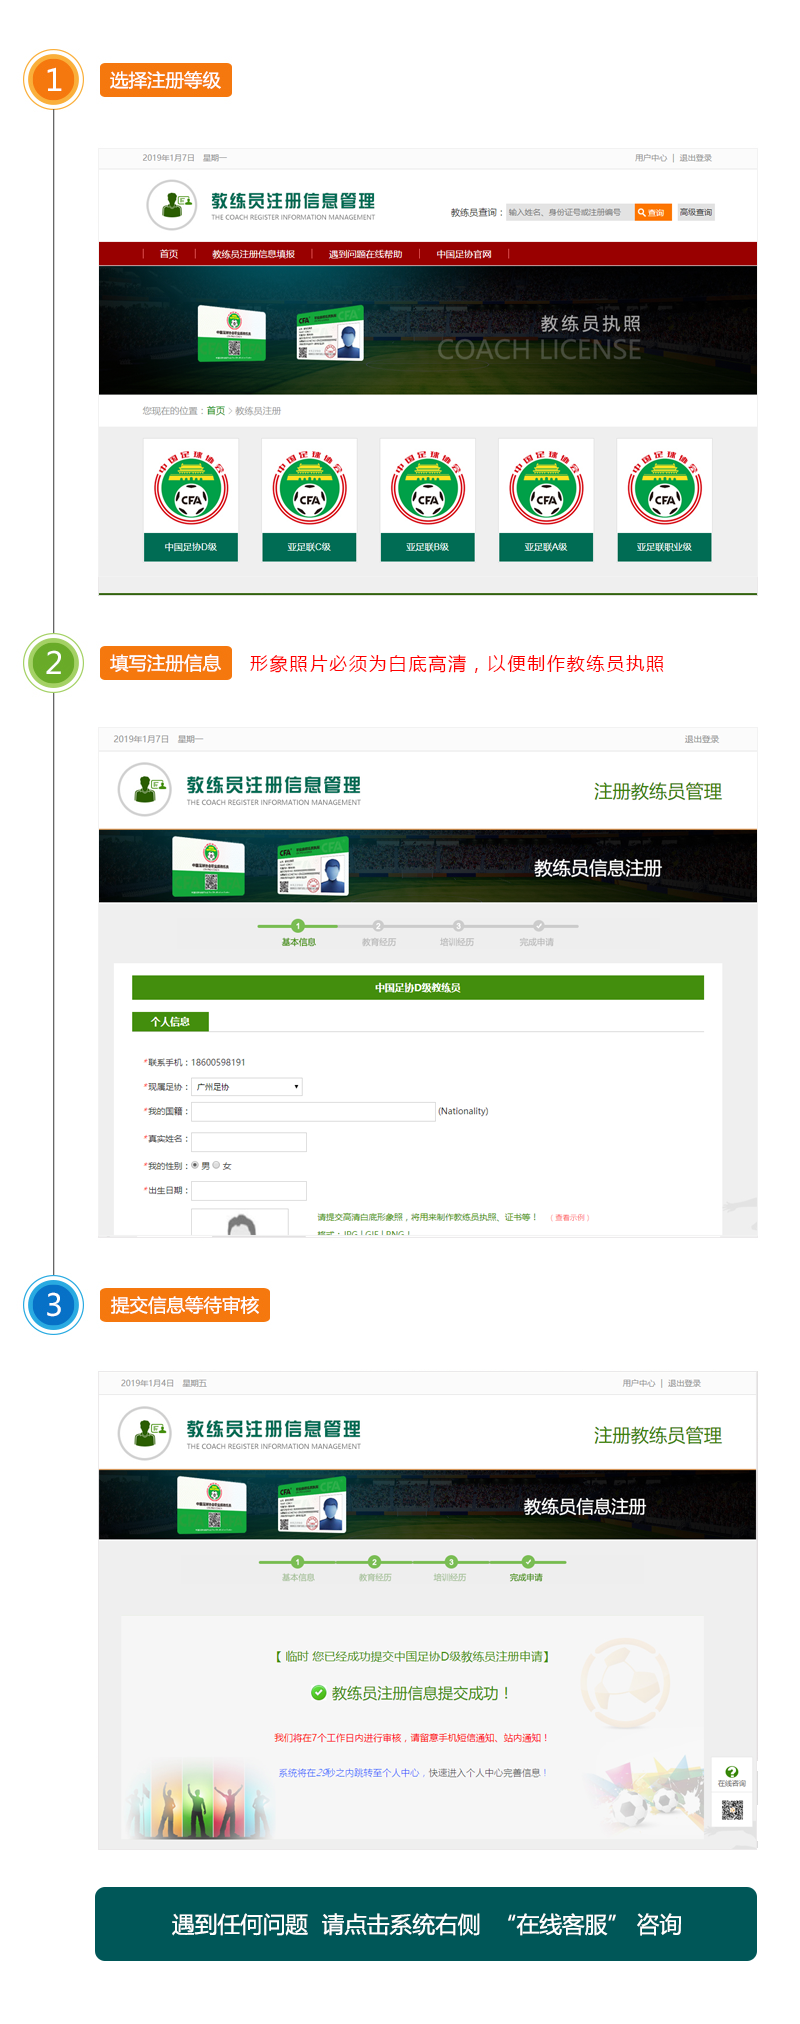Open the 在线咨询 help icon

(732, 1773)
